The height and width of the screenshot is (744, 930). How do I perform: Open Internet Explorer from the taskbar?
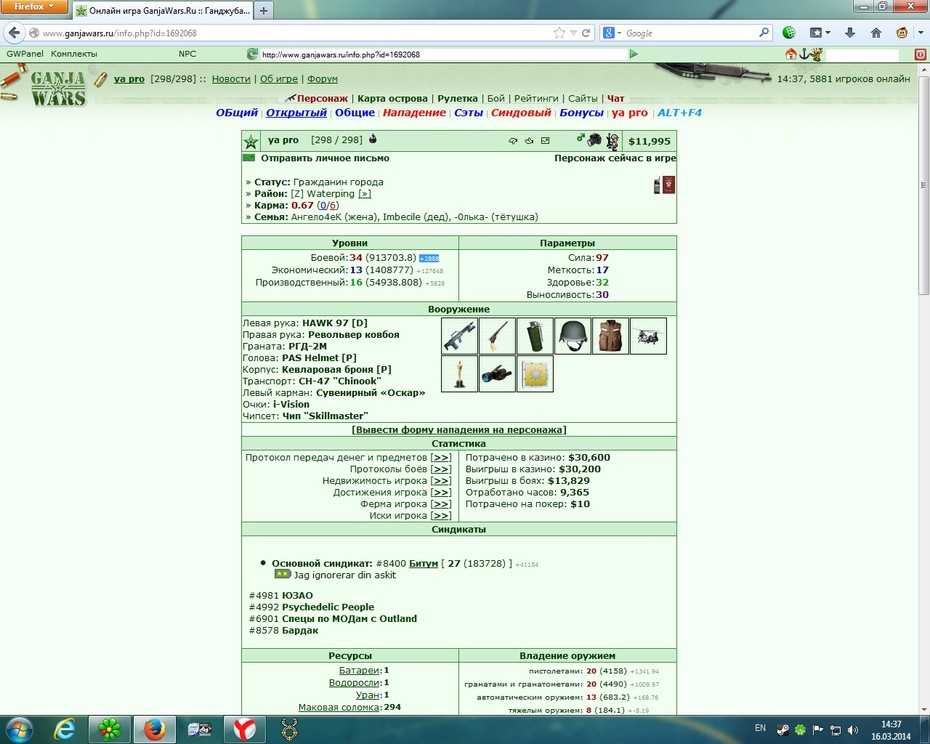click(64, 729)
